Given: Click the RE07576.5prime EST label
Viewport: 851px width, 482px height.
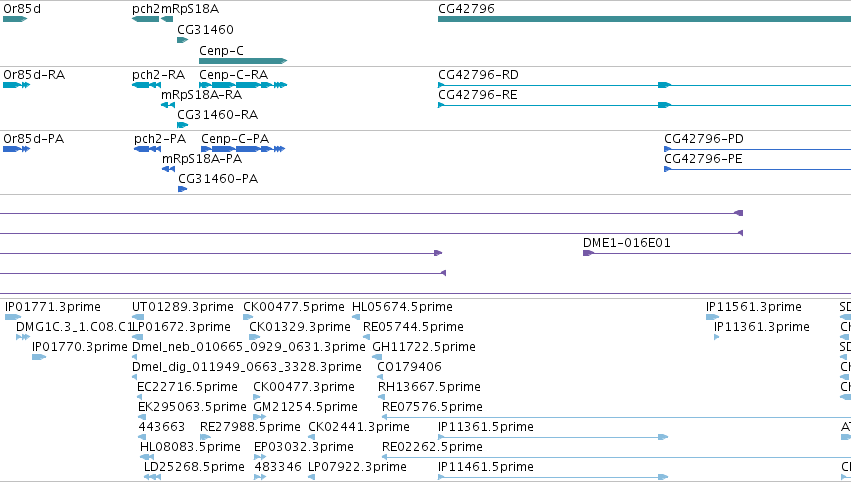Looking at the screenshot, I should tap(433, 408).
